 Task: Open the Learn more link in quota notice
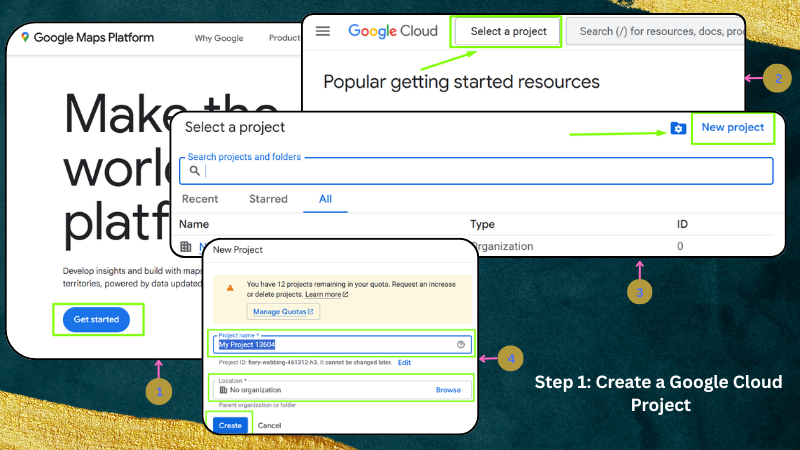point(326,294)
